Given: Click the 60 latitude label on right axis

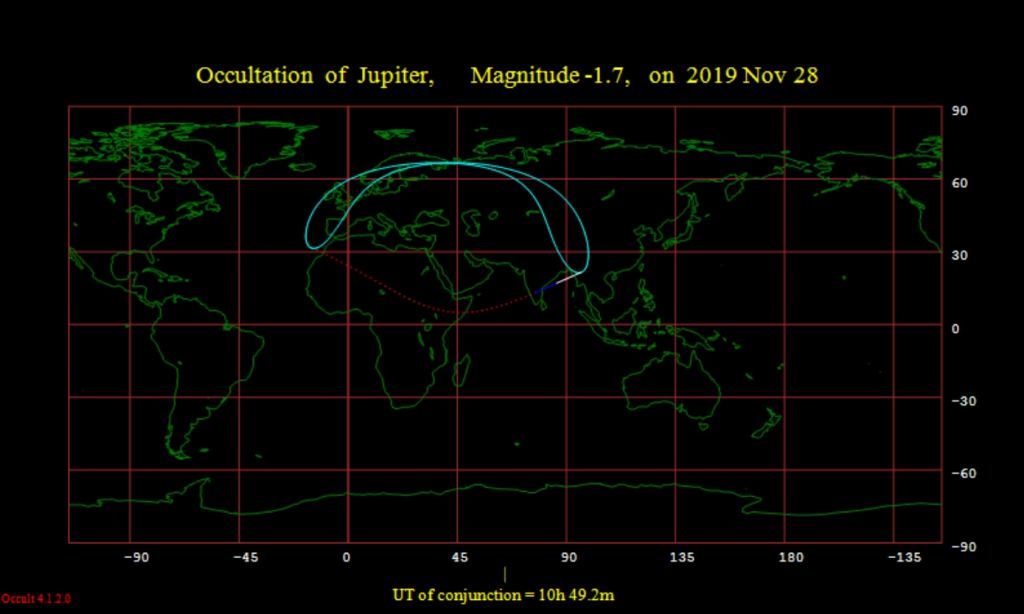Looking at the screenshot, I should [957, 183].
